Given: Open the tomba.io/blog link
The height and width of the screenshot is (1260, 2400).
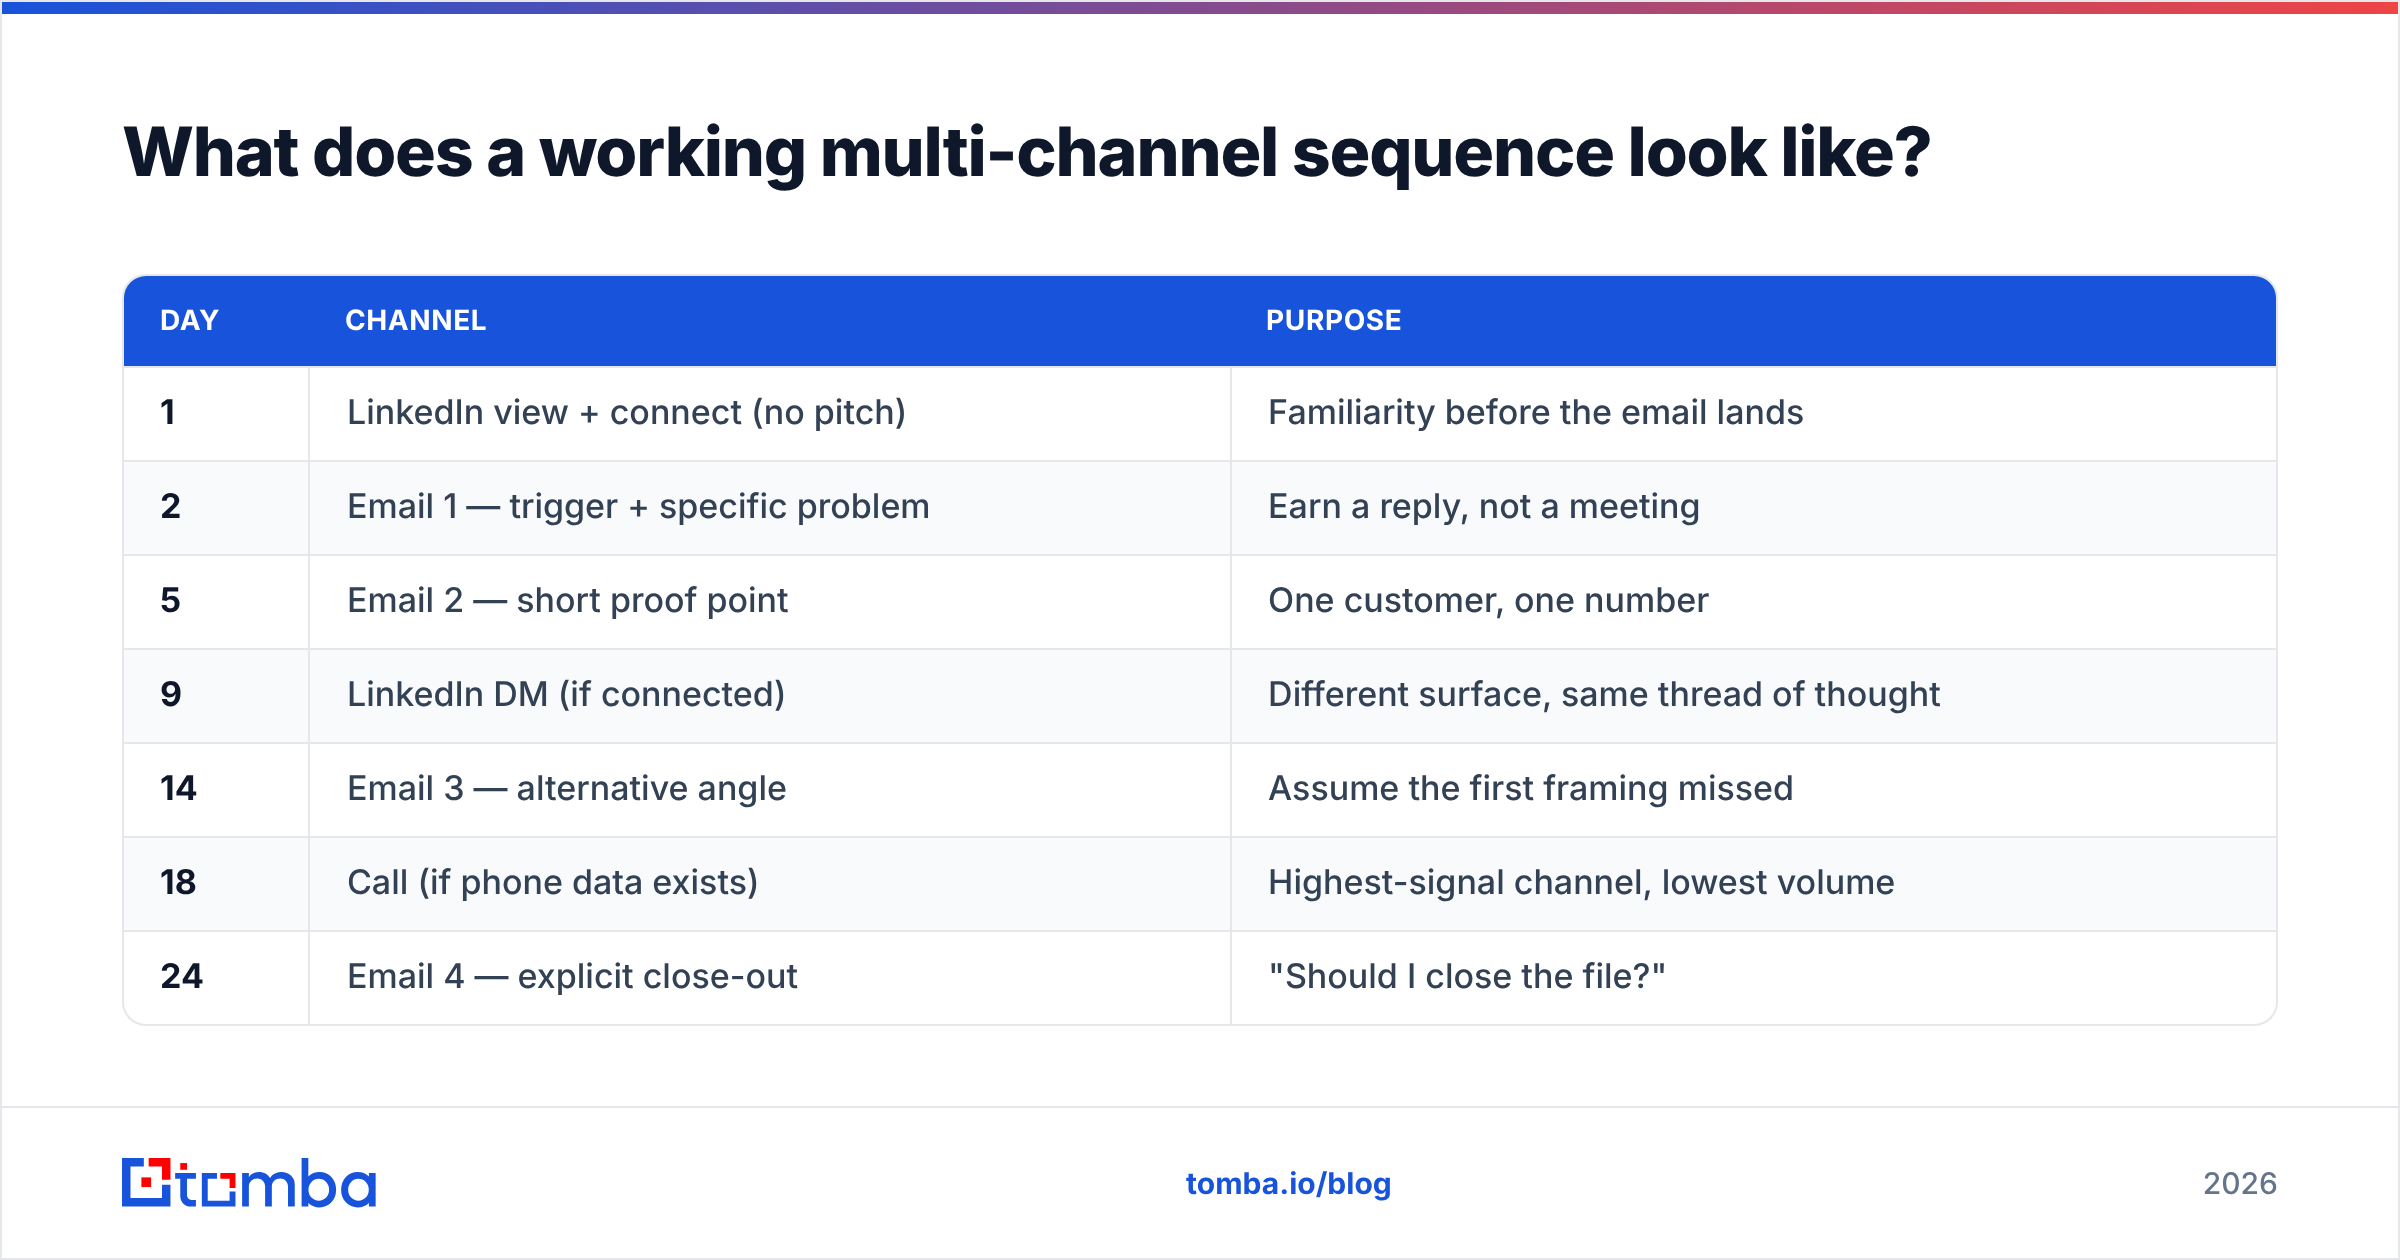Looking at the screenshot, I should pos(1288,1184).
